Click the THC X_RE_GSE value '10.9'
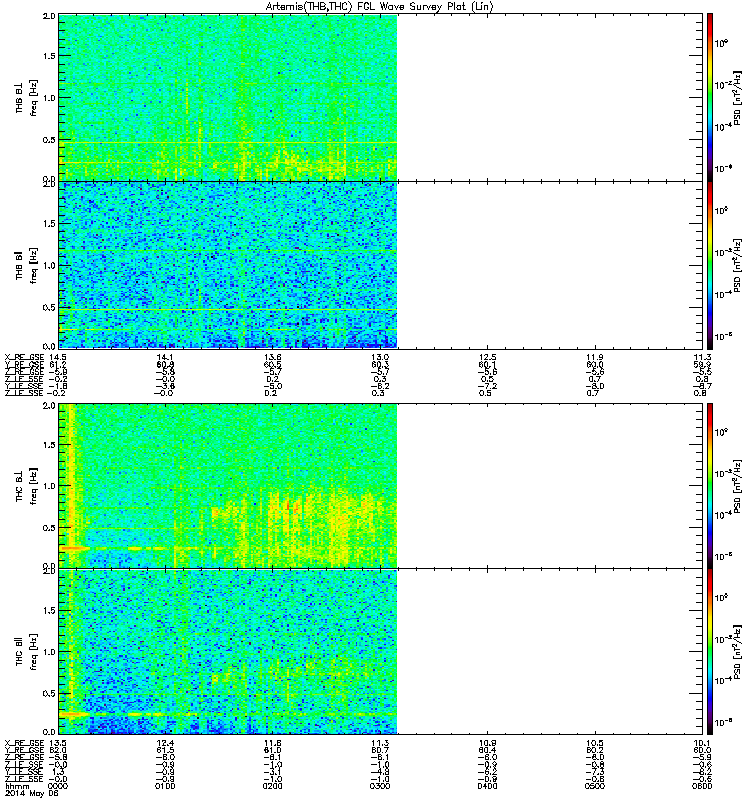Viewport: 750px width, 800px height. [487, 743]
